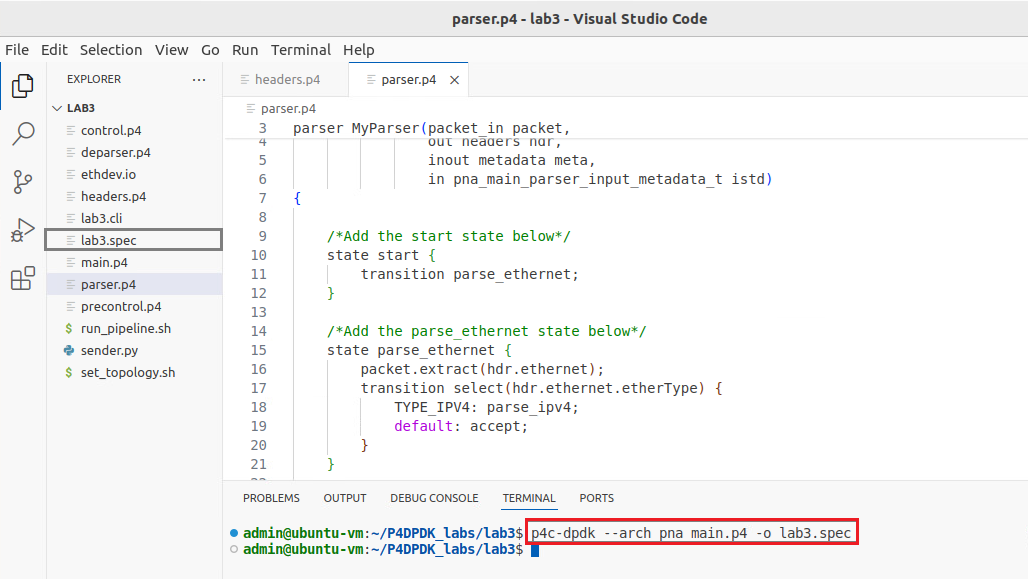Open run_pipeline.sh script file

(126, 329)
